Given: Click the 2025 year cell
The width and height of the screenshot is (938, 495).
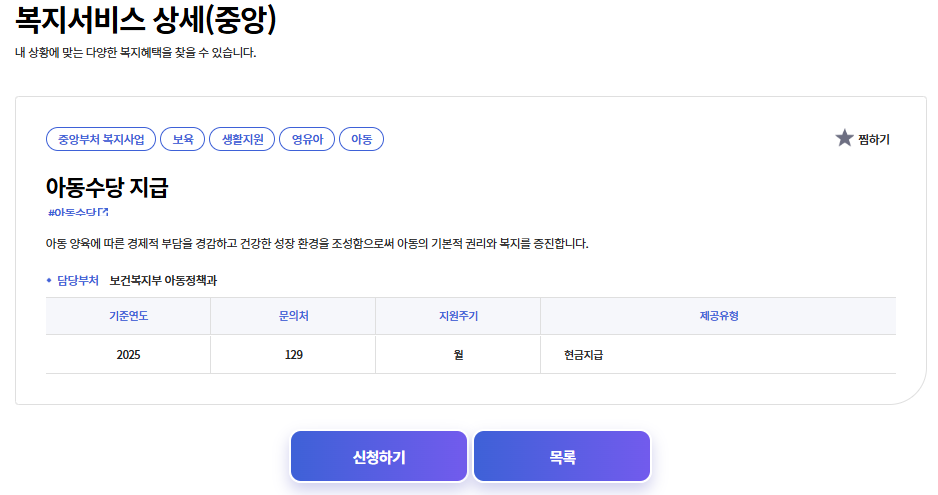Looking at the screenshot, I should point(128,354).
